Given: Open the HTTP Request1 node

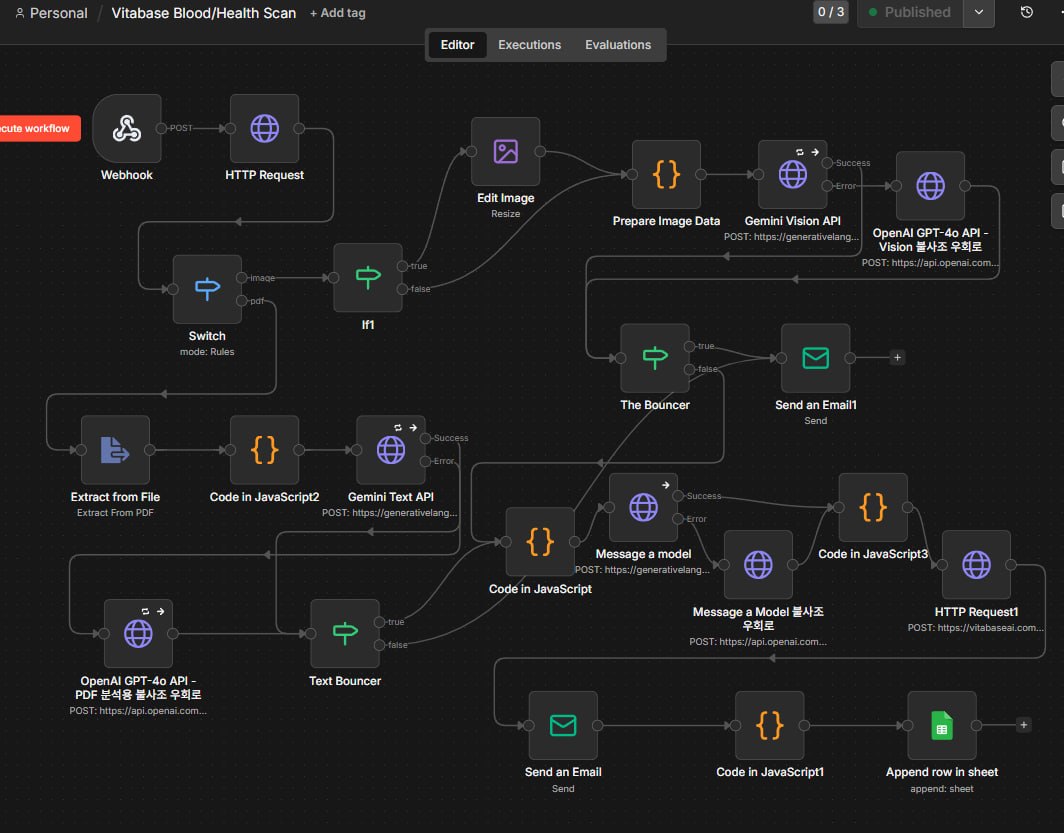Looking at the screenshot, I should (x=976, y=564).
